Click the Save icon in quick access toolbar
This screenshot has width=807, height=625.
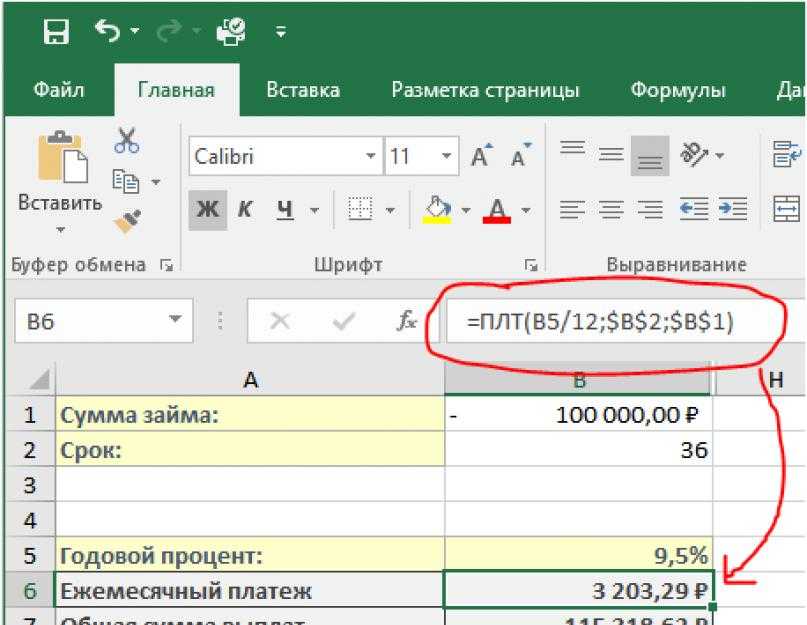56,32
